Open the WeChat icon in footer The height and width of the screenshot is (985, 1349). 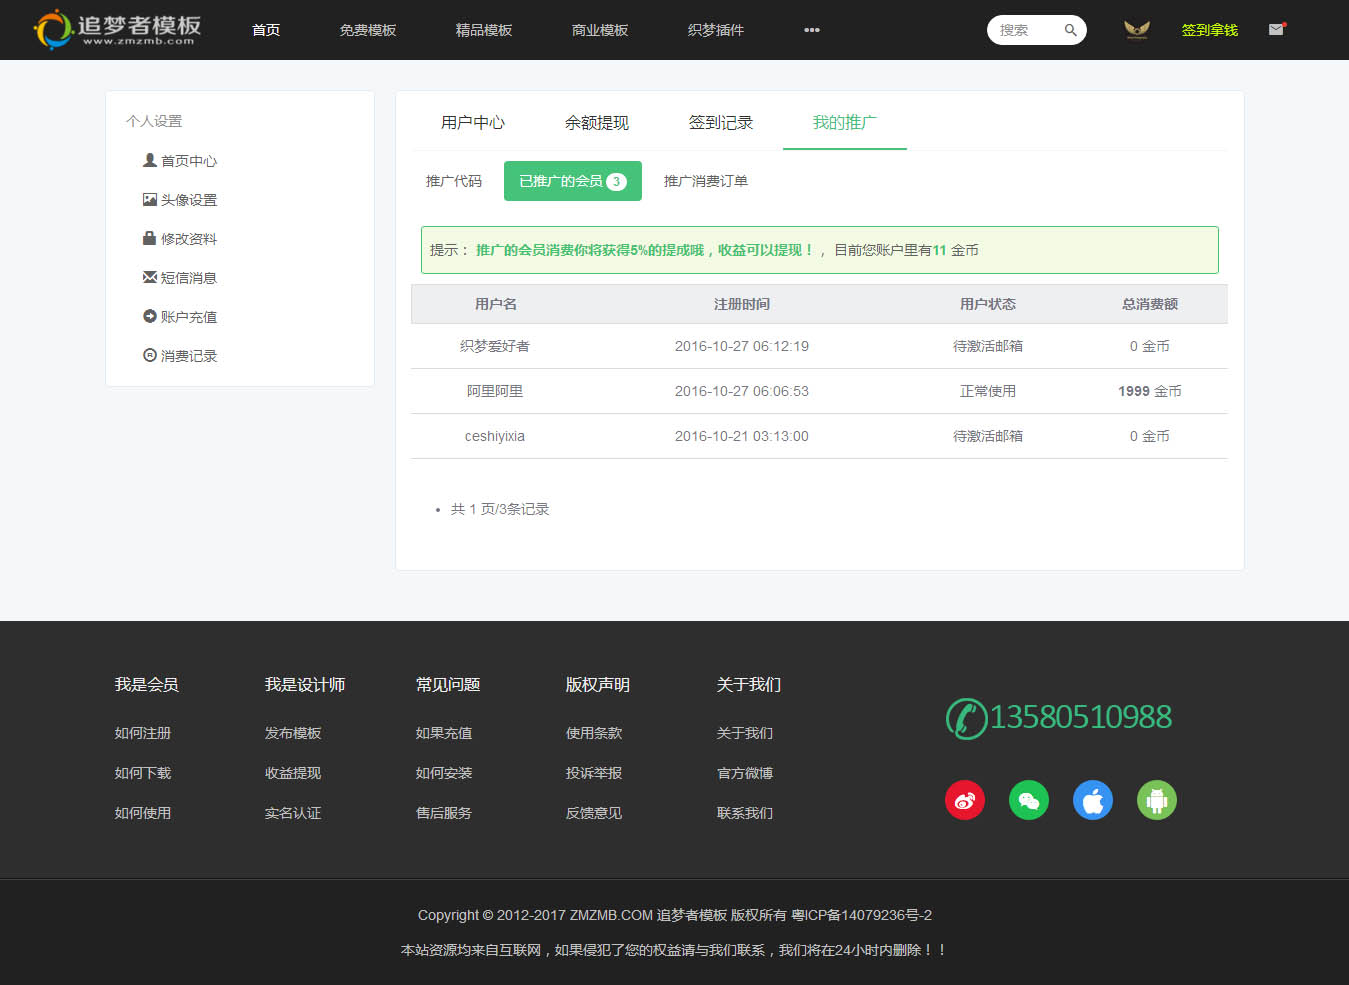coord(1028,800)
